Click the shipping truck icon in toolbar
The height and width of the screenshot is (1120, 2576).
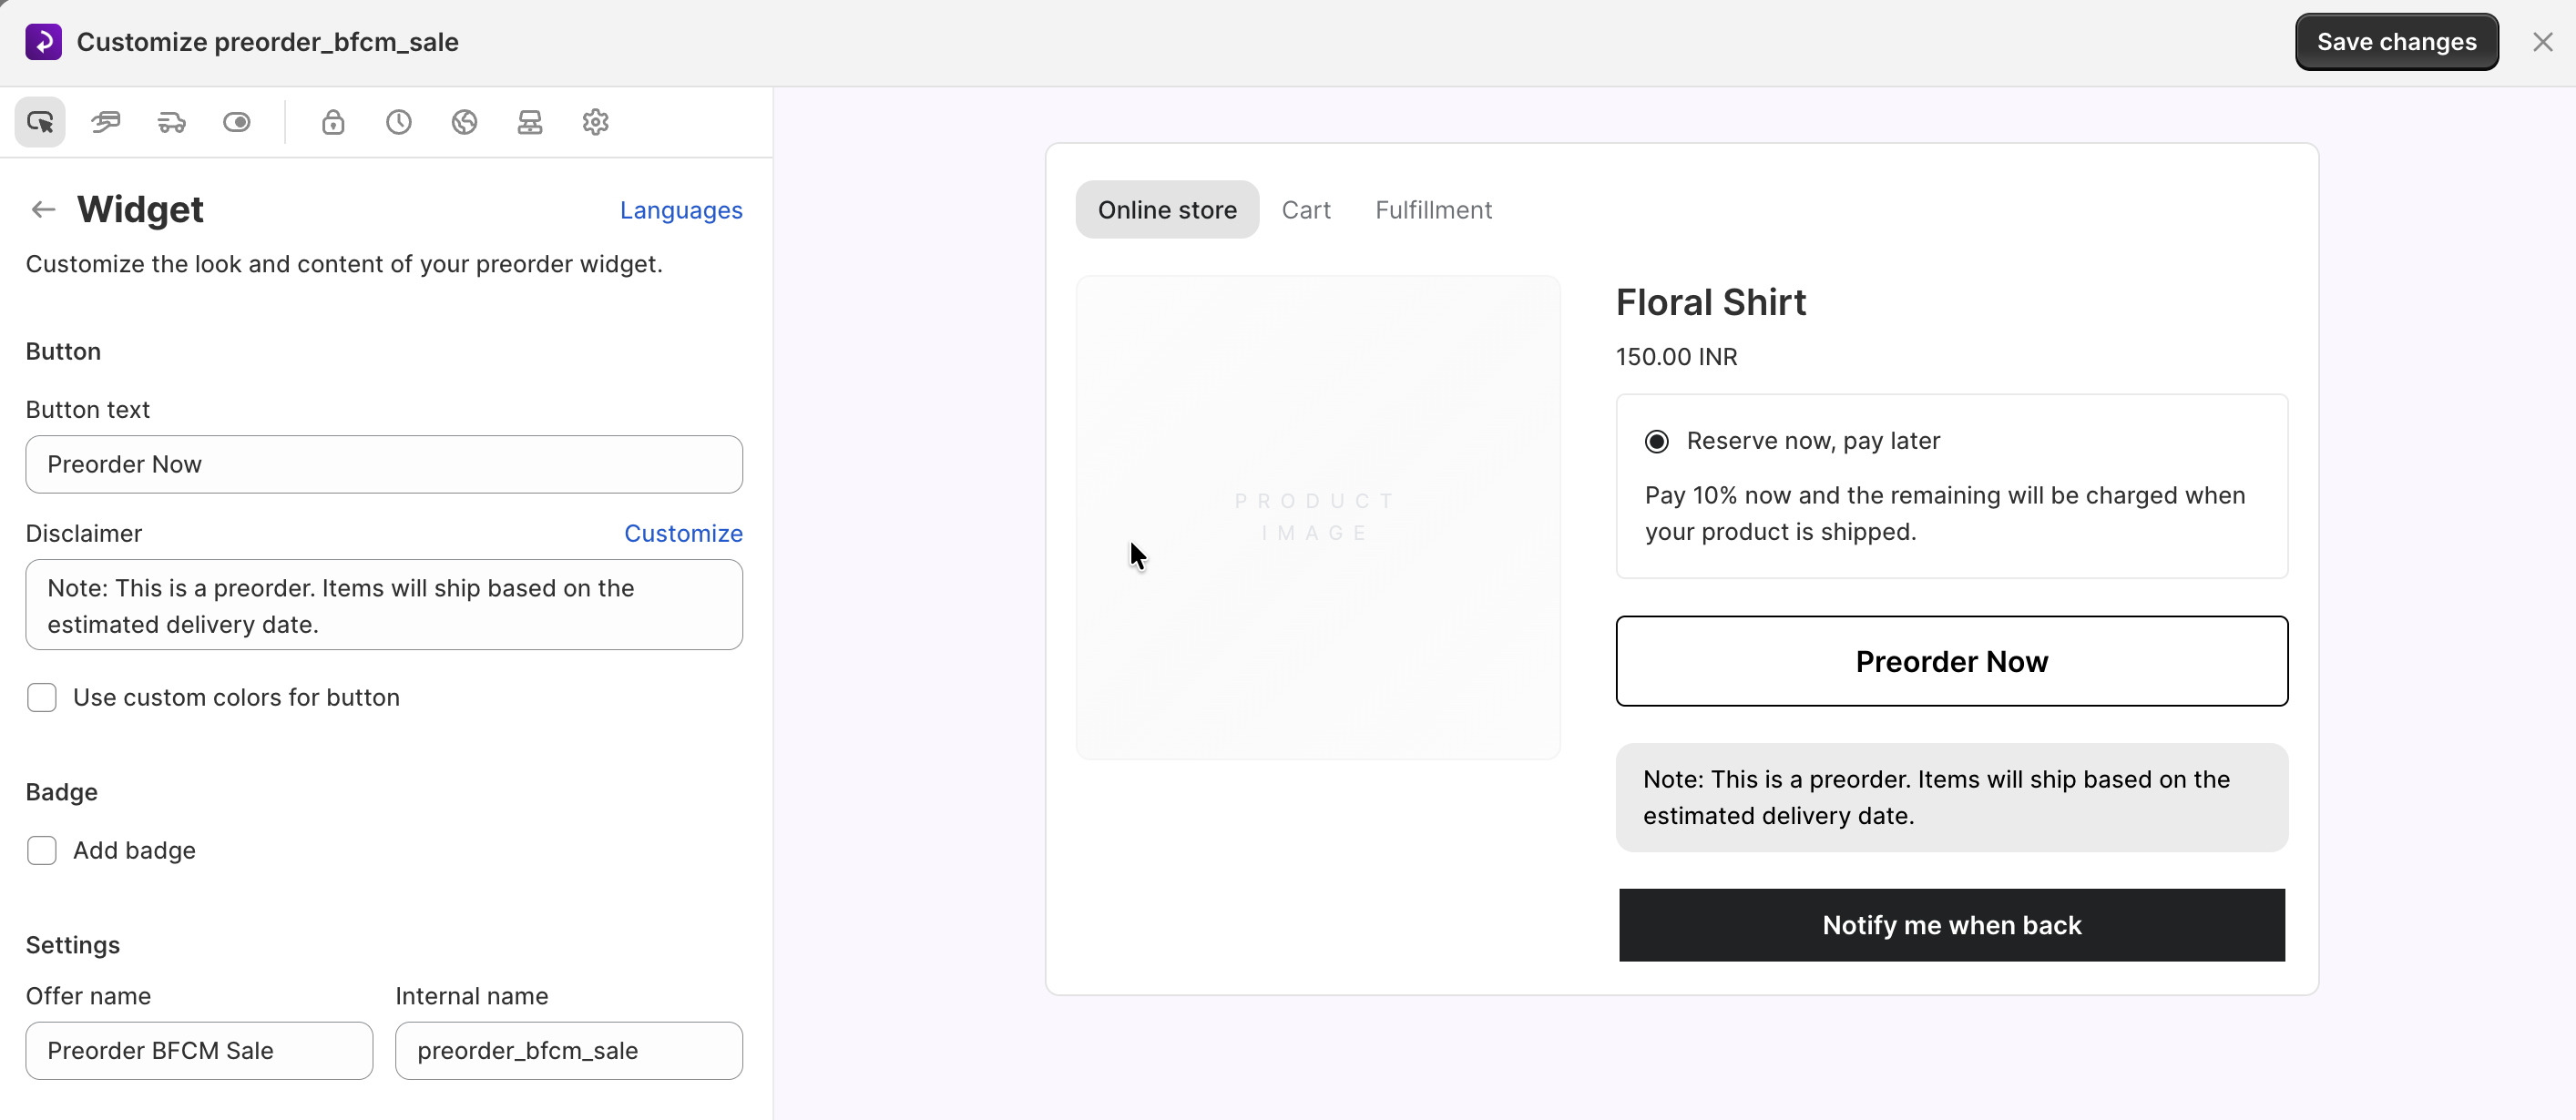coord(171,121)
